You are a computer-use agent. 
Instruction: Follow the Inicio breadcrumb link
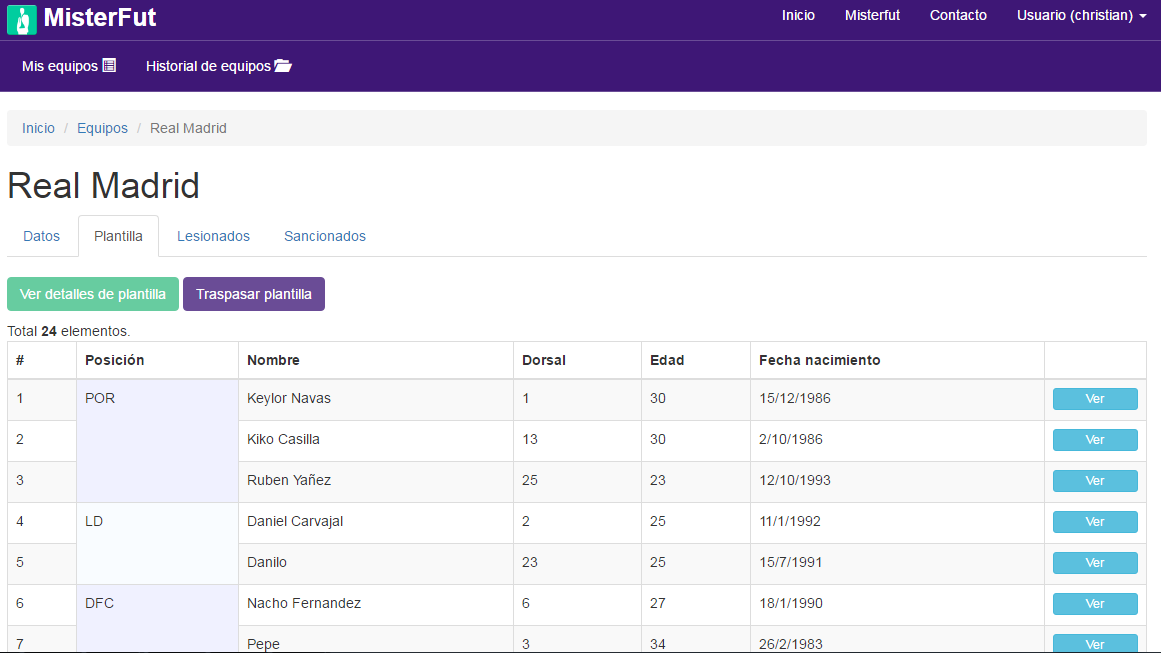click(39, 128)
